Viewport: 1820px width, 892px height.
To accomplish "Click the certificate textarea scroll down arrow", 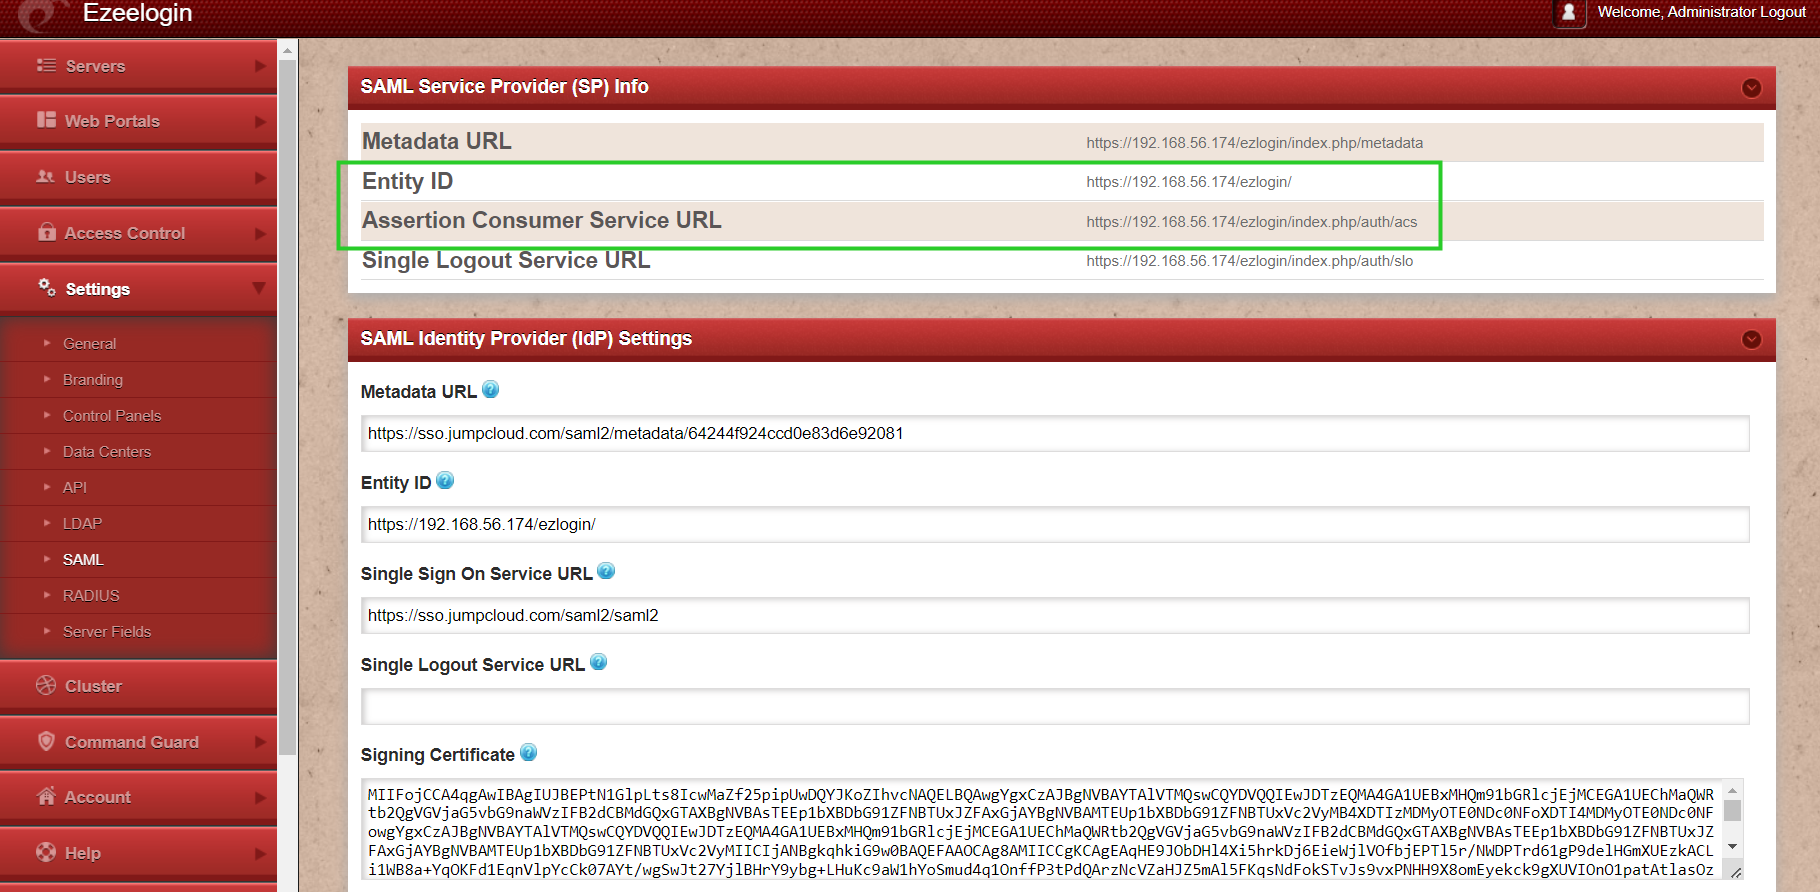I will (1733, 847).
